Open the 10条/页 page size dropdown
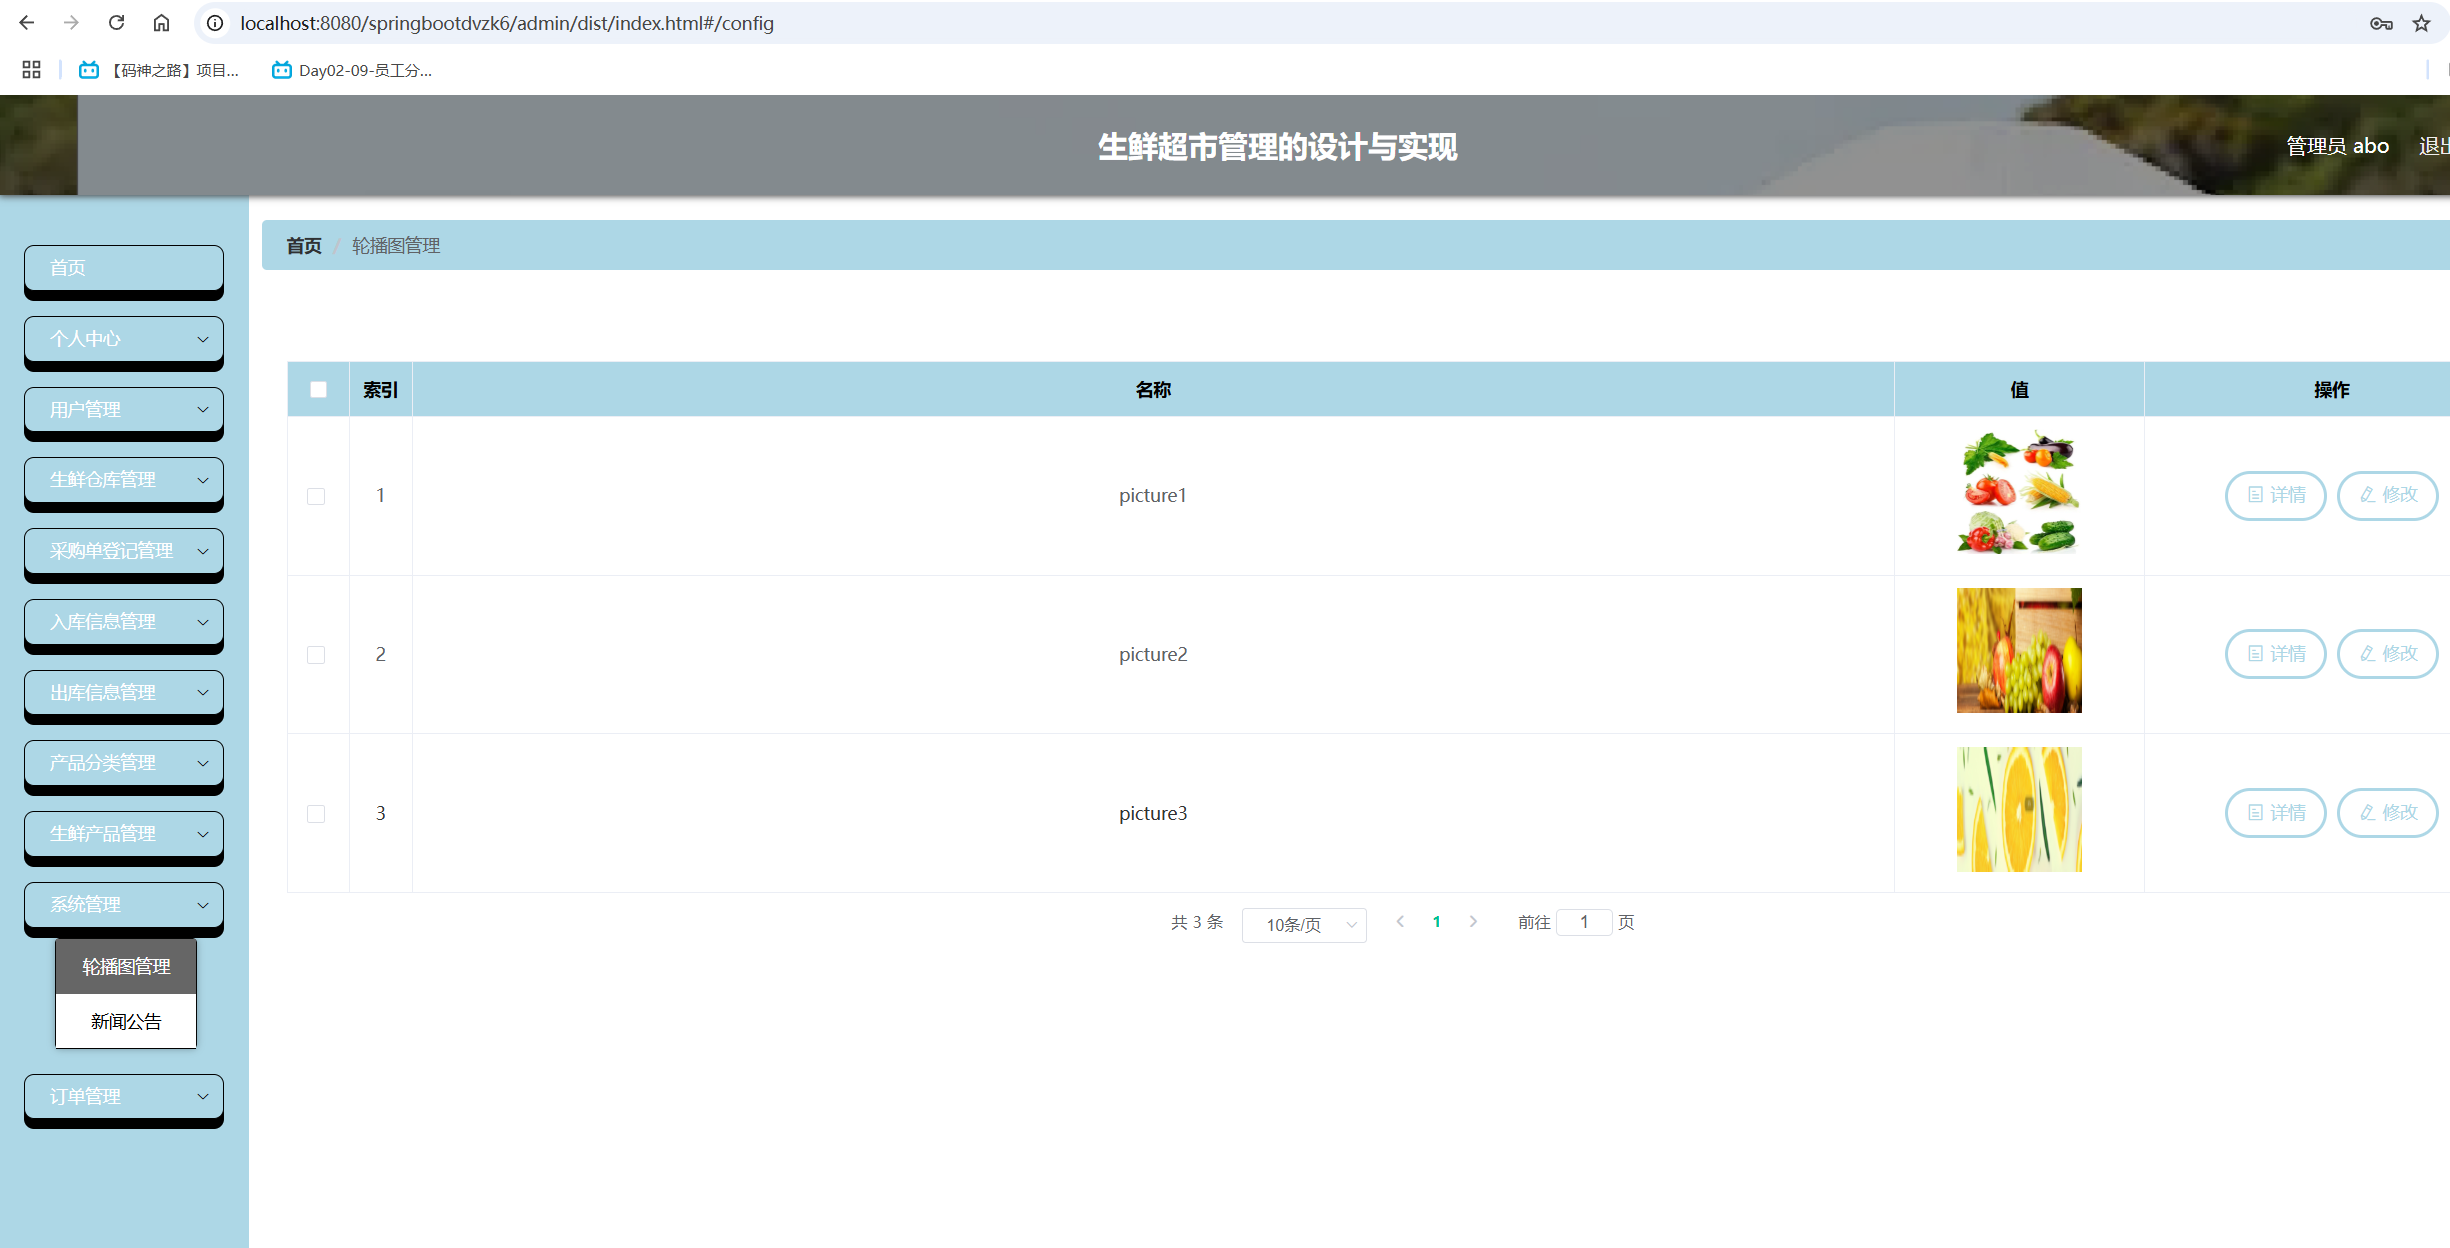Image resolution: width=2450 pixels, height=1248 pixels. (1304, 924)
